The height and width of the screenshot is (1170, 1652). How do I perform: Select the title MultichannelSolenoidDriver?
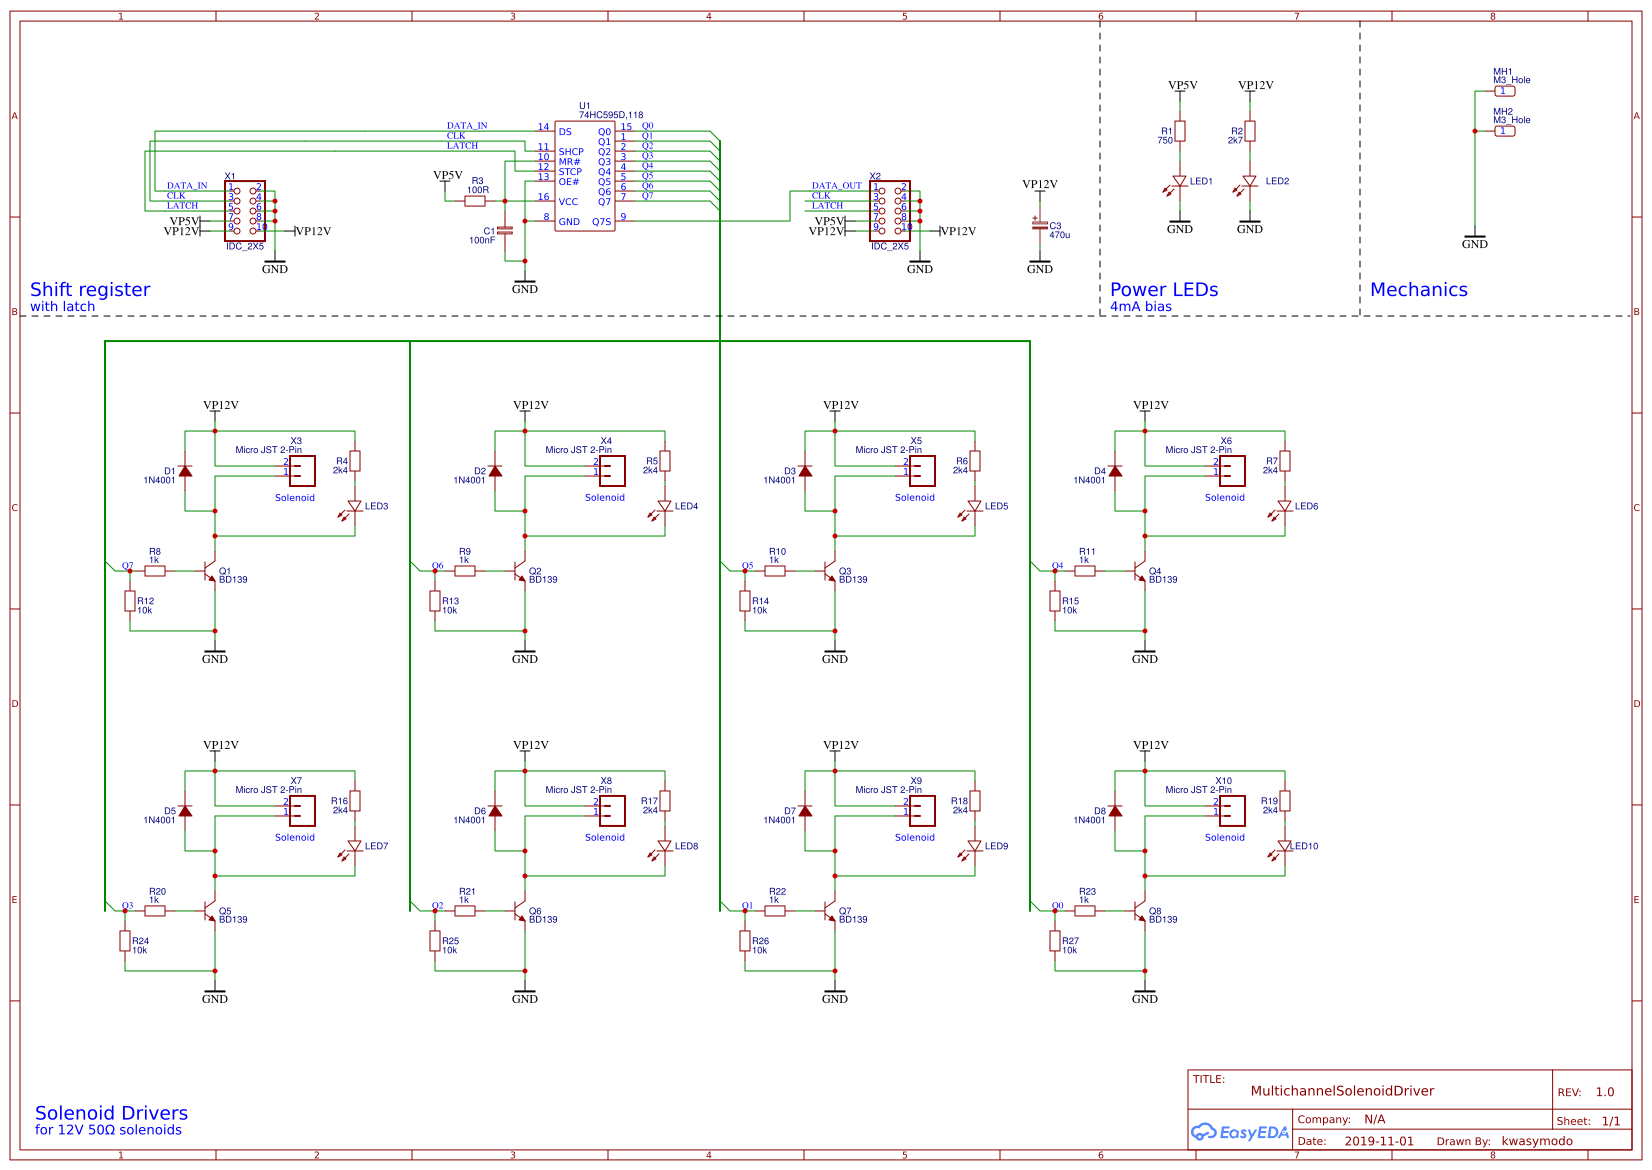click(x=1343, y=1091)
